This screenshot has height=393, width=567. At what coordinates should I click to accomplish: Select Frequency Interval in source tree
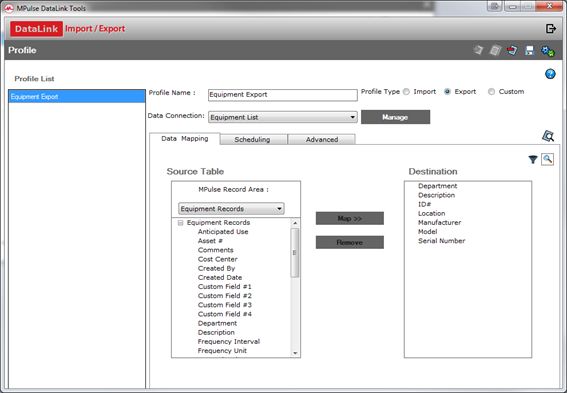click(x=229, y=341)
